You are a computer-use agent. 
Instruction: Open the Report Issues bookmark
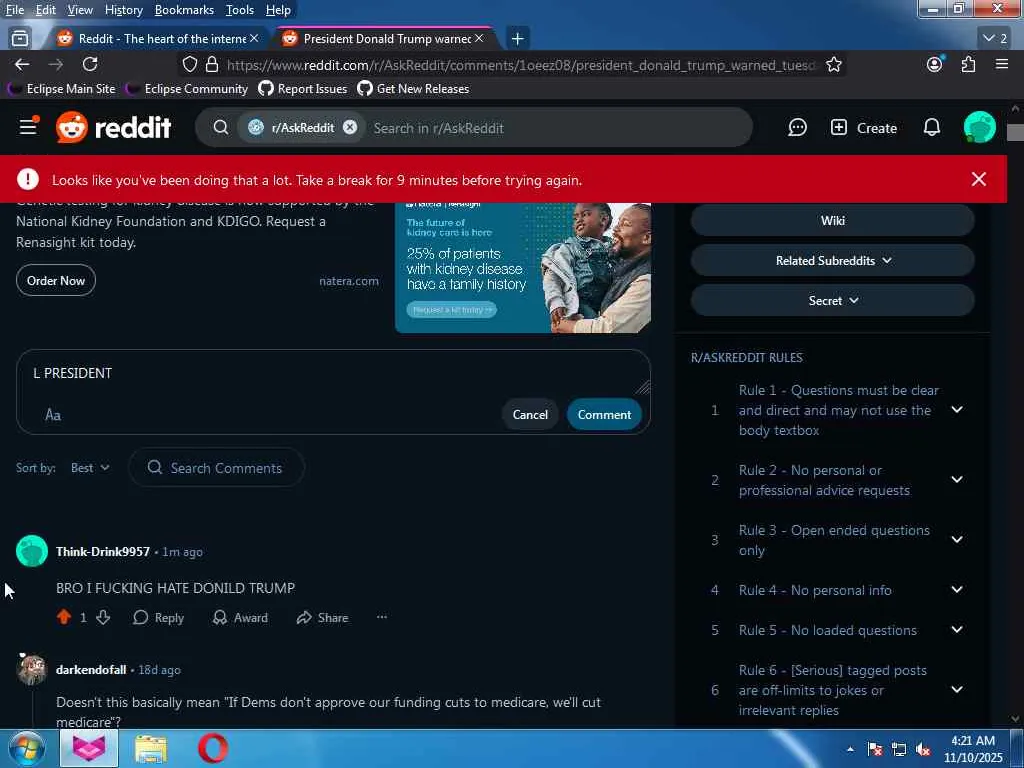tap(302, 89)
